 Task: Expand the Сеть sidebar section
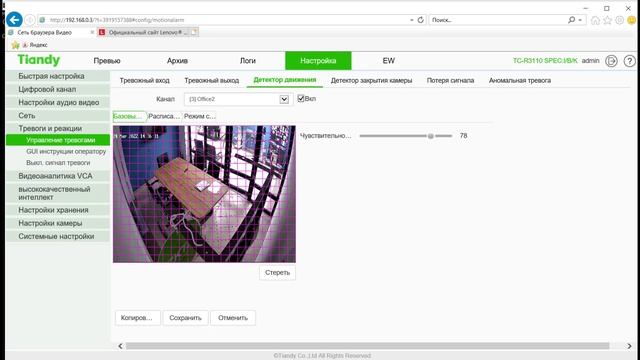58,116
